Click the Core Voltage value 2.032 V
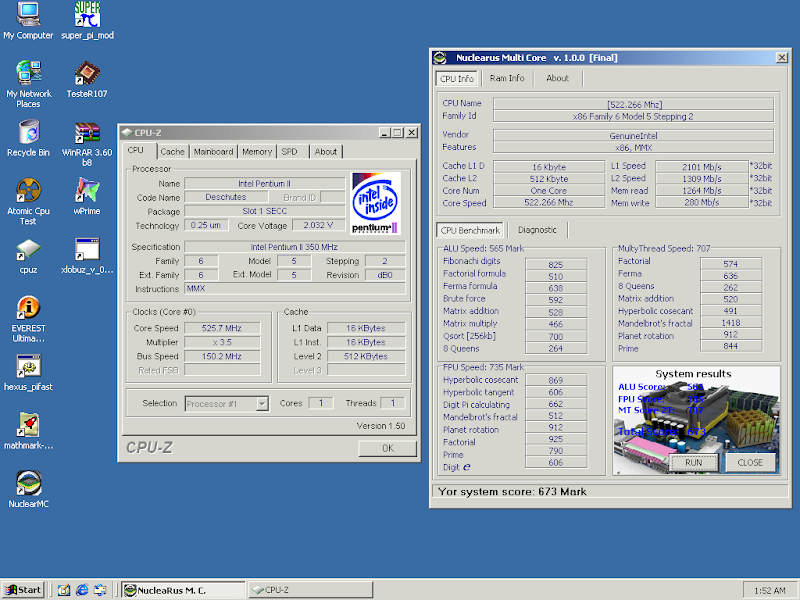Image resolution: width=800 pixels, height=600 pixels. tap(318, 226)
